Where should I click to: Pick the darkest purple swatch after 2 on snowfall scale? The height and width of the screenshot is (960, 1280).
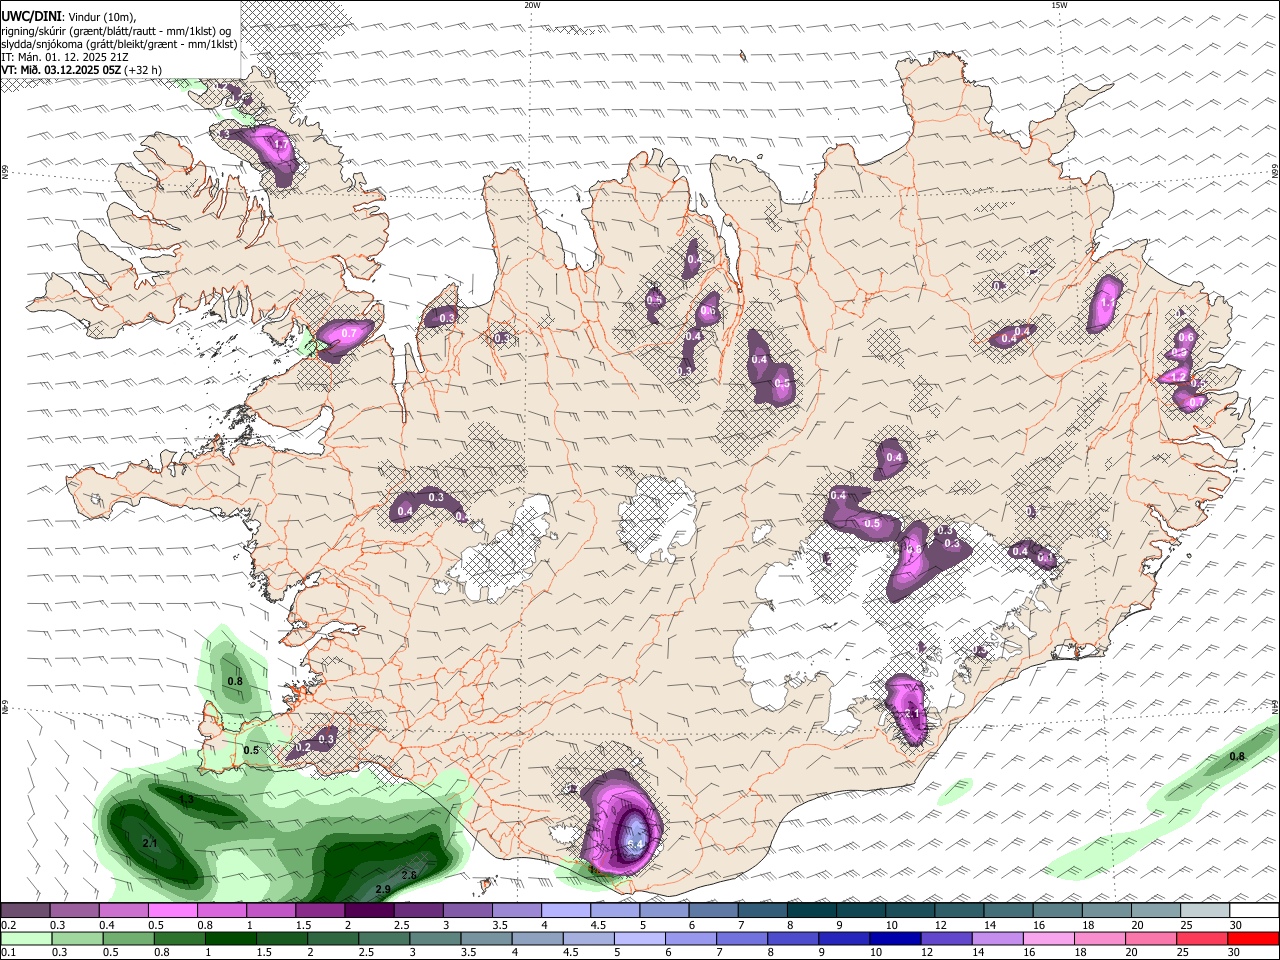pos(369,911)
